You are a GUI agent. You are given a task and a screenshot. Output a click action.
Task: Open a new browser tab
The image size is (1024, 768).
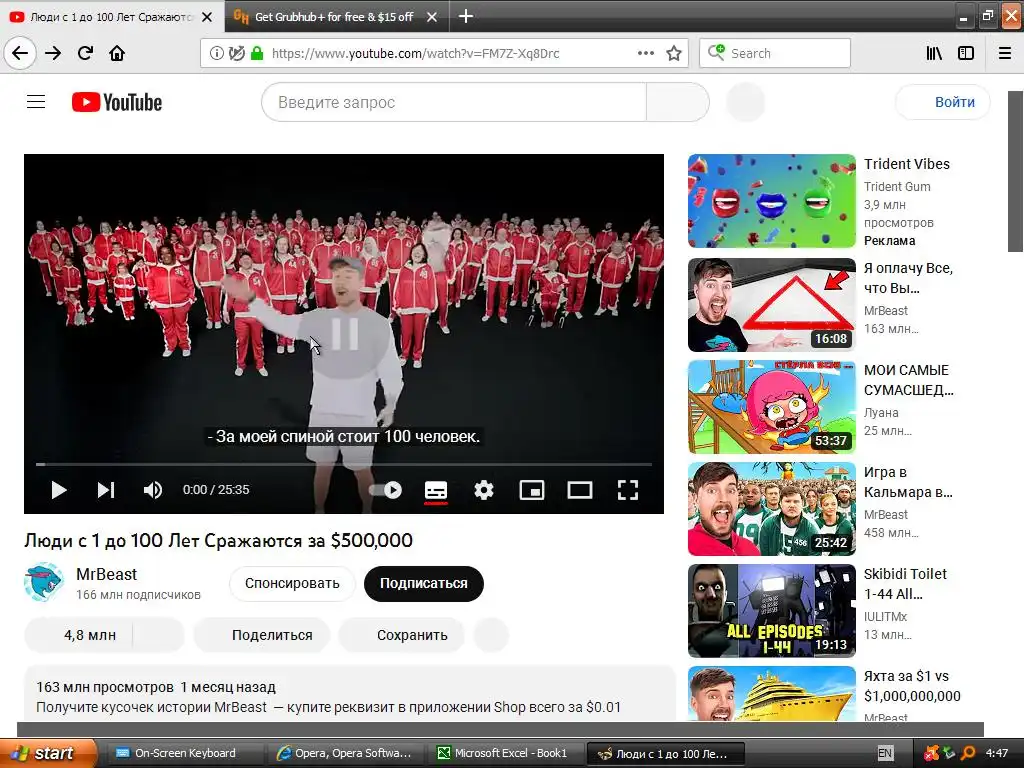[466, 16]
